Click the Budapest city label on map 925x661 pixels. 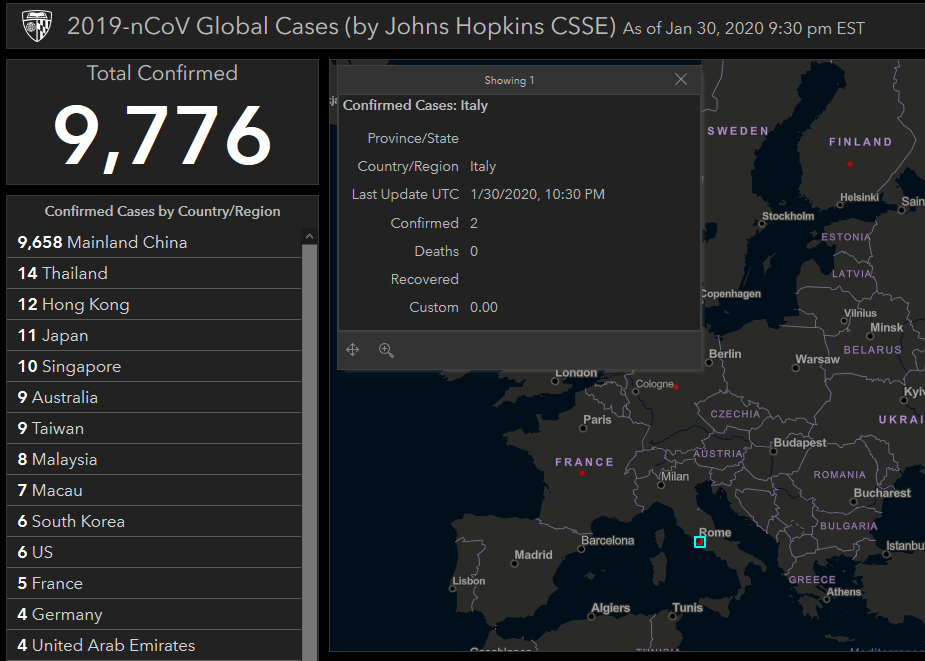(799, 442)
